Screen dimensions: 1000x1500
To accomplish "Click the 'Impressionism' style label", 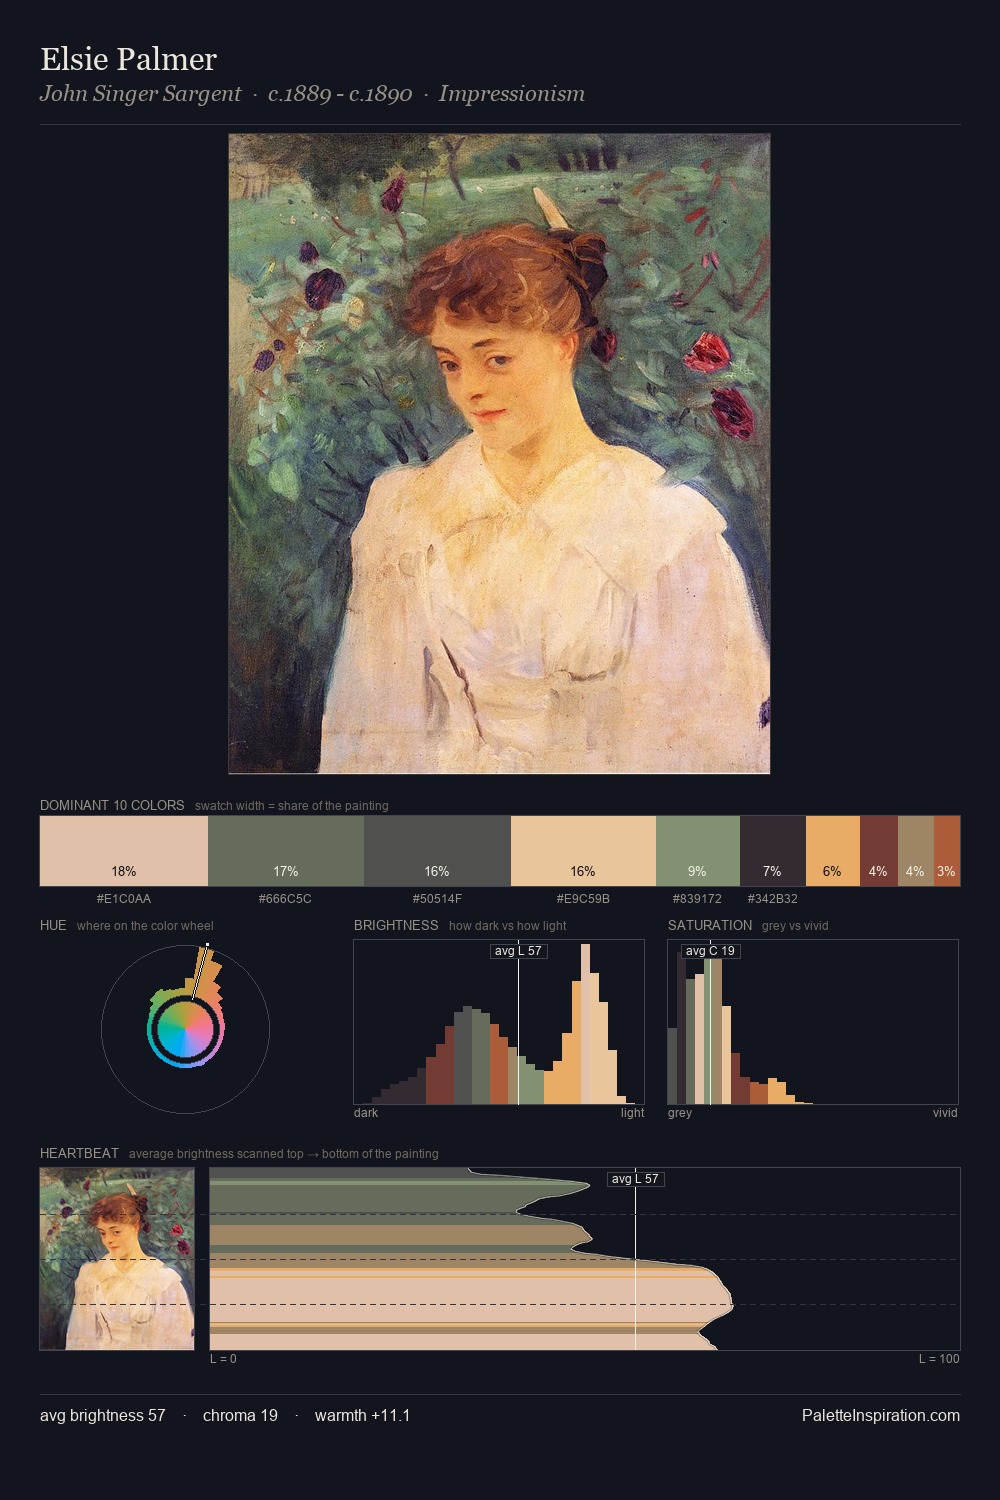I will tap(512, 94).
